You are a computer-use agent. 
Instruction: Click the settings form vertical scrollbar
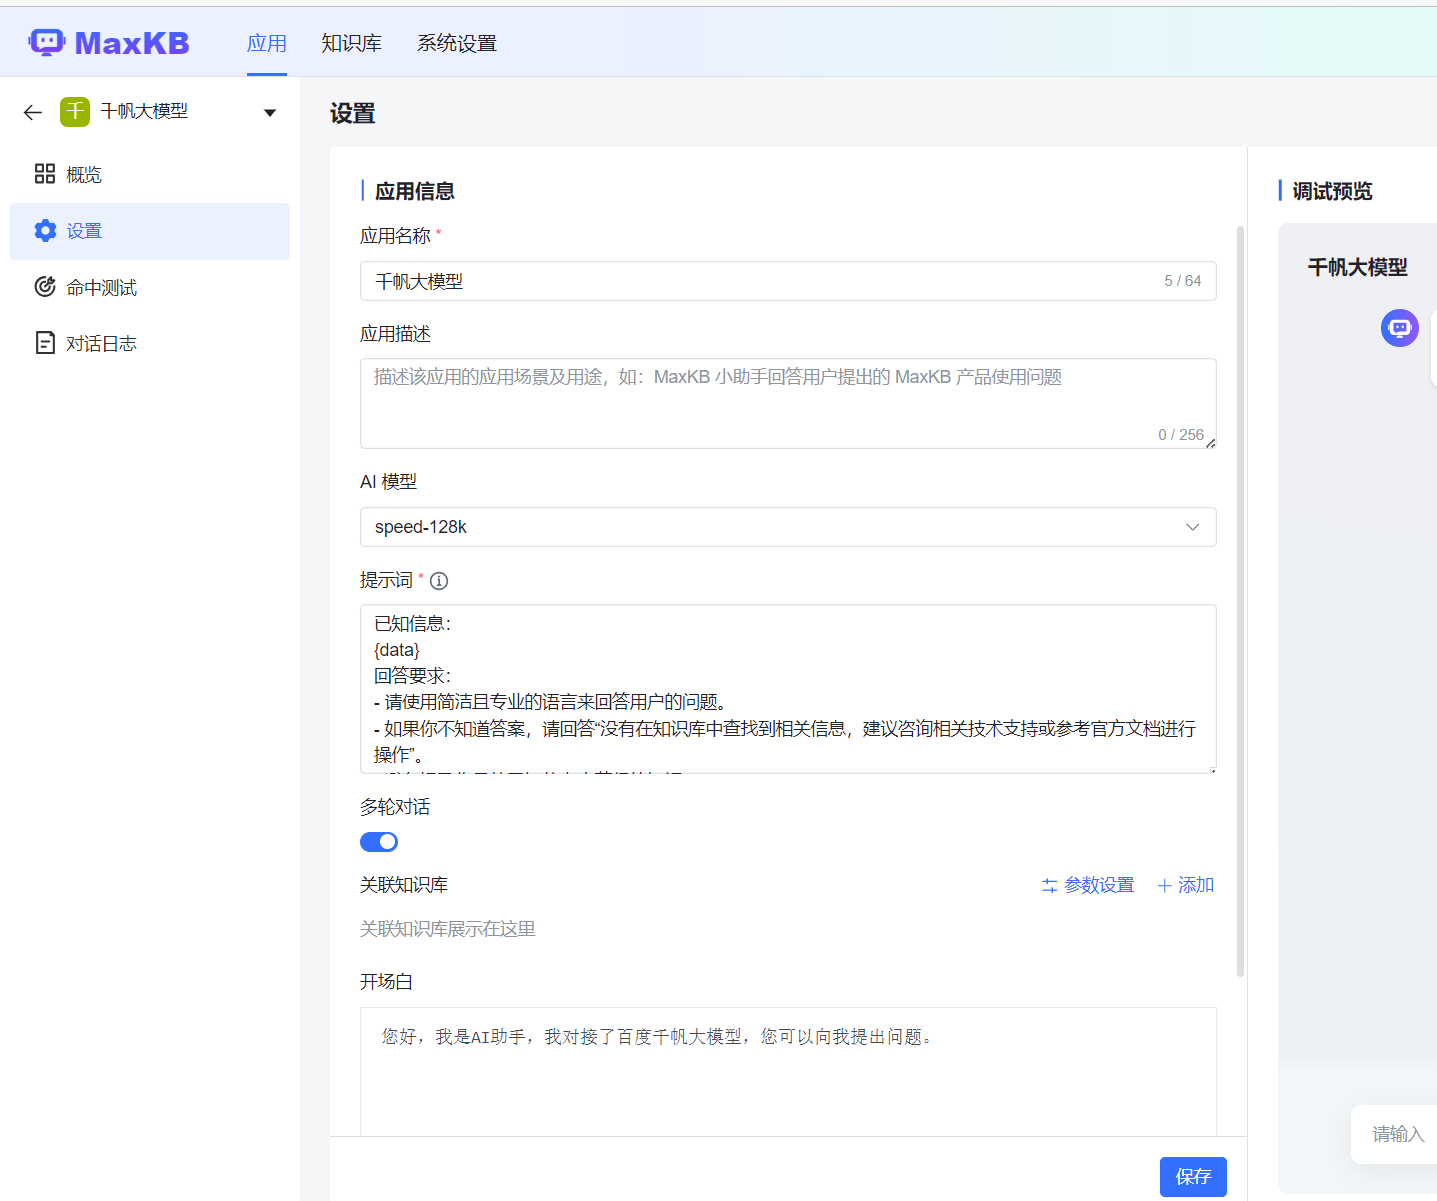pyautogui.click(x=1241, y=601)
